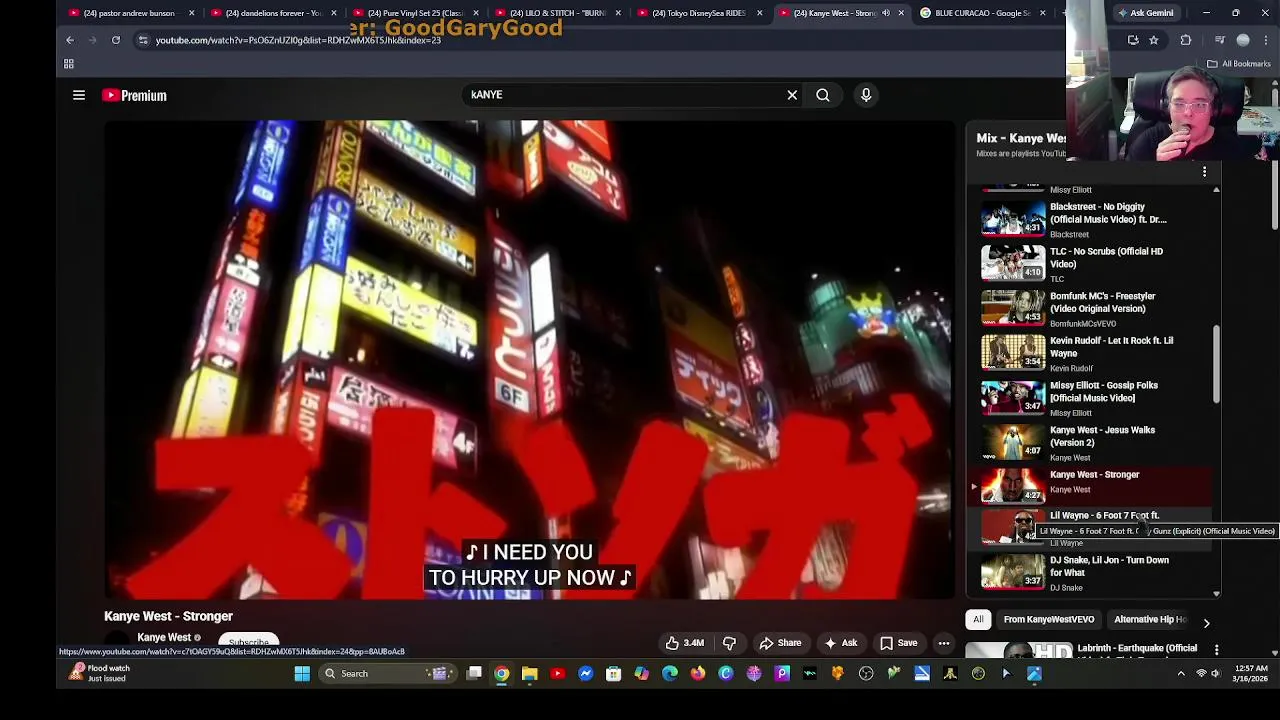Screen dimensions: 1280x720
Task: Close the Tokyo DisneySea tab
Action: tap(760, 13)
